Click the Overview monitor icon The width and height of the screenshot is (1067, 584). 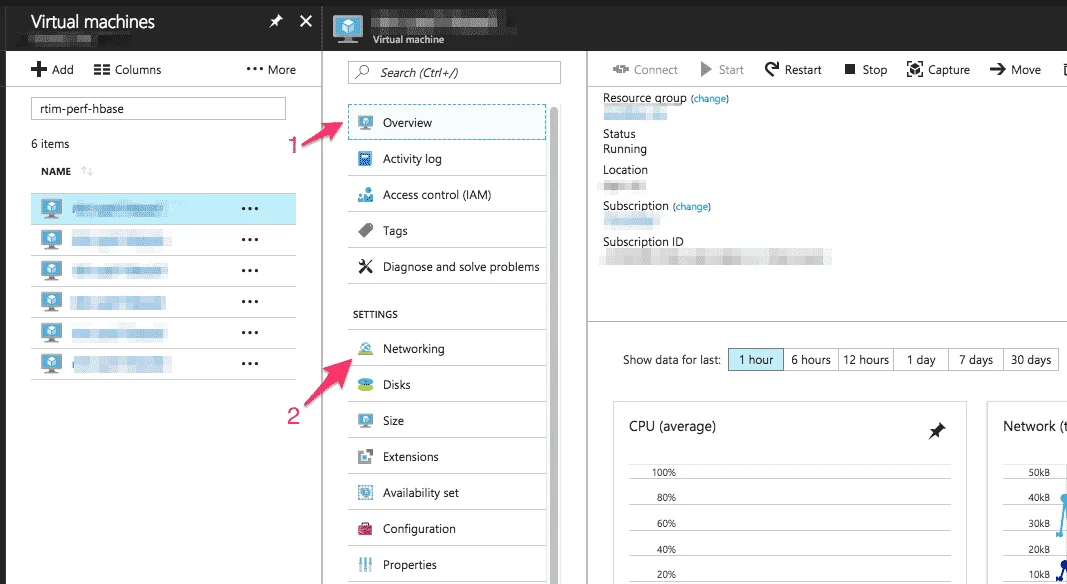tap(365, 123)
